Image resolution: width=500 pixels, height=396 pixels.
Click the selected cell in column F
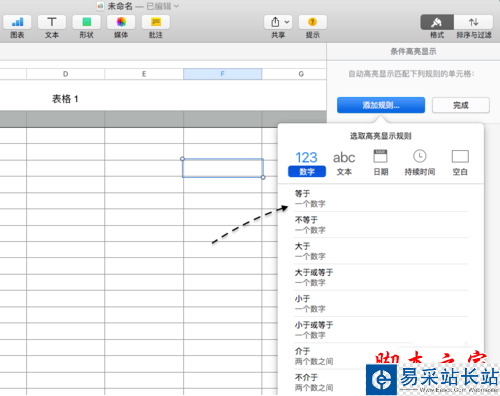pyautogui.click(x=223, y=168)
